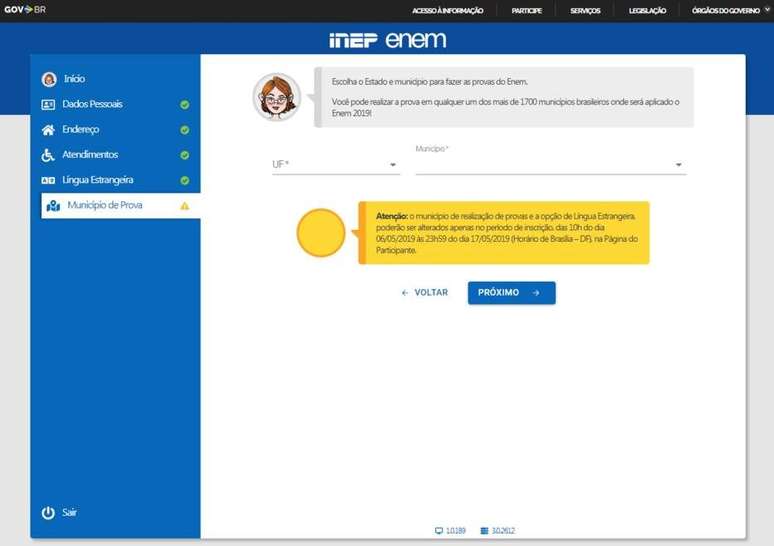Click the Dados Pessoais ID card icon
Image resolution: width=774 pixels, height=546 pixels.
[x=48, y=104]
